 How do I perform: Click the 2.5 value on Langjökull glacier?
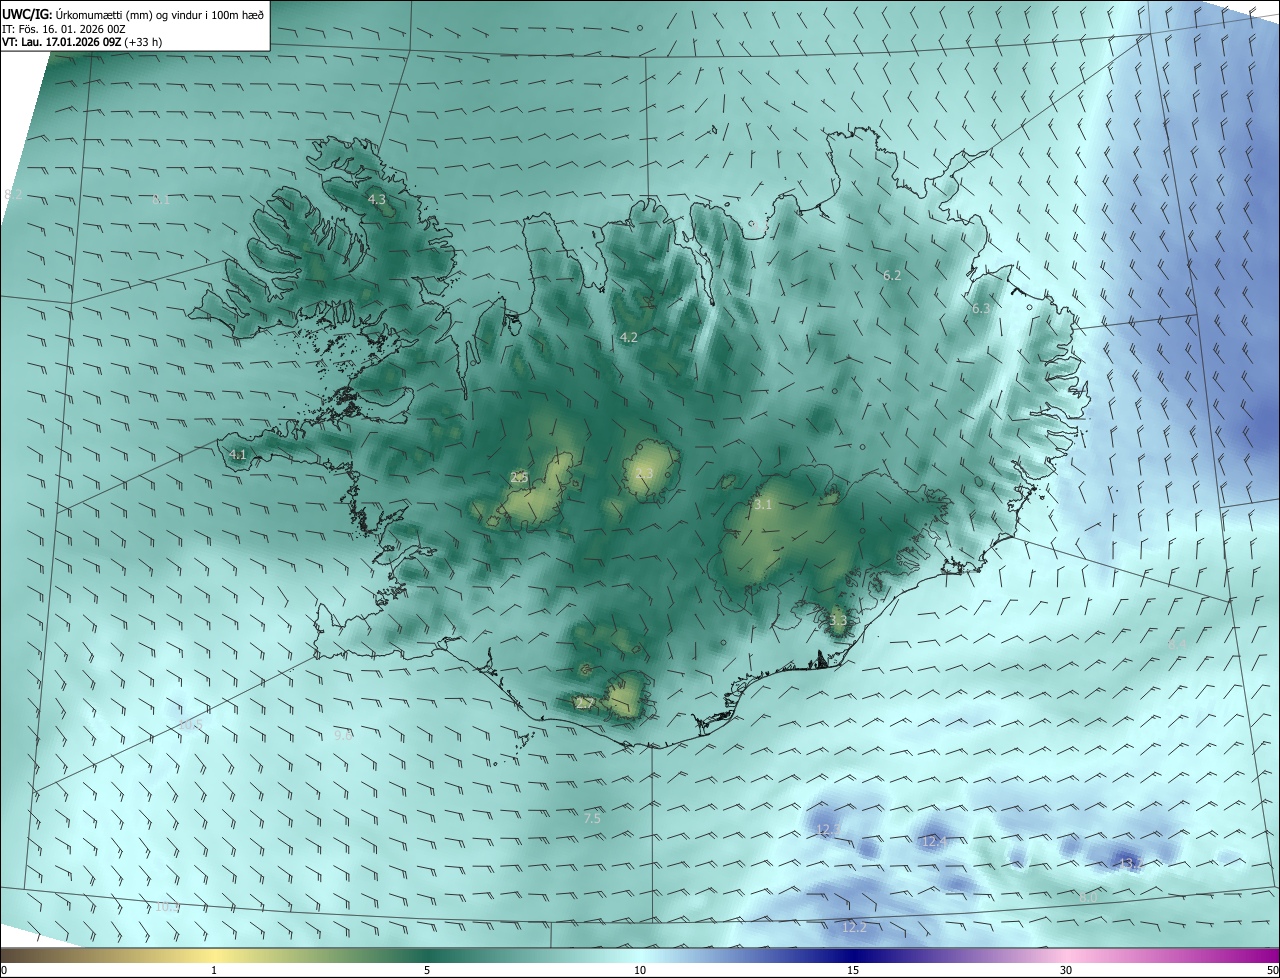(519, 477)
